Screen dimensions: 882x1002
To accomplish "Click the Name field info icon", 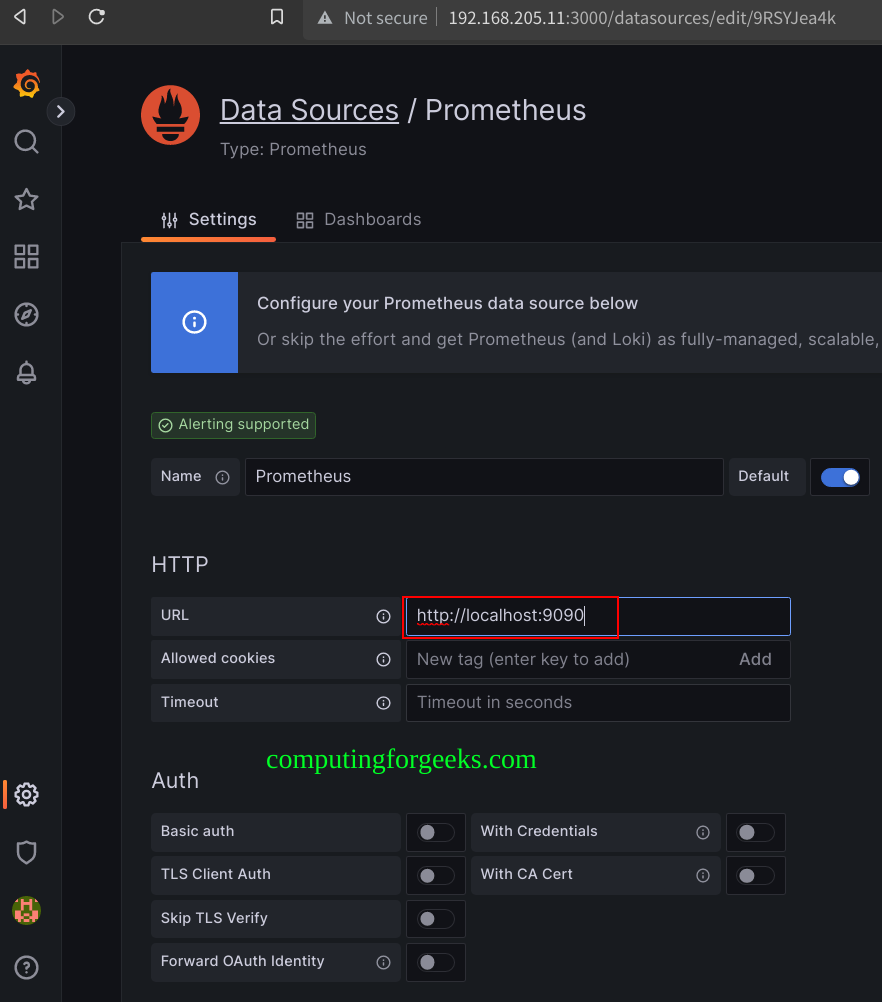I will click(222, 477).
